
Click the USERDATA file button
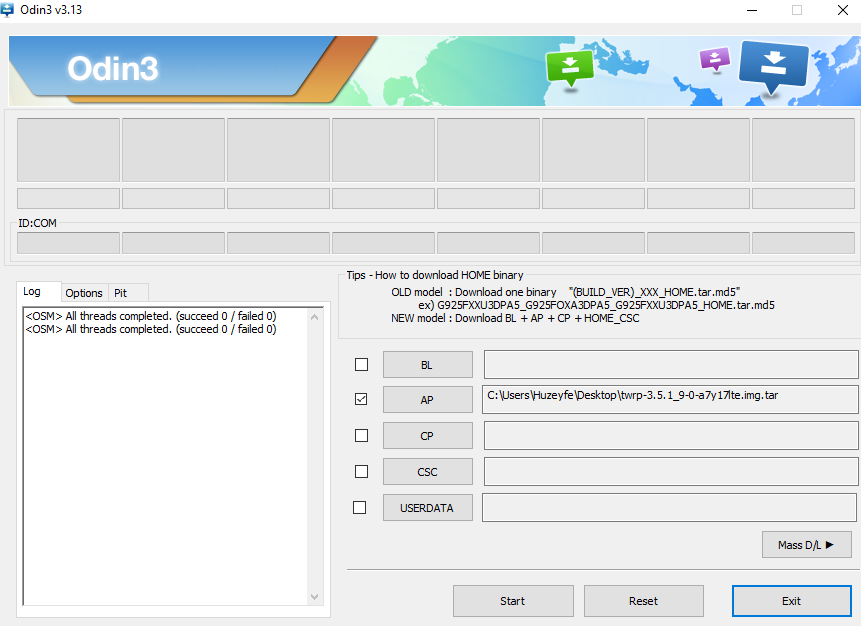tap(427, 508)
